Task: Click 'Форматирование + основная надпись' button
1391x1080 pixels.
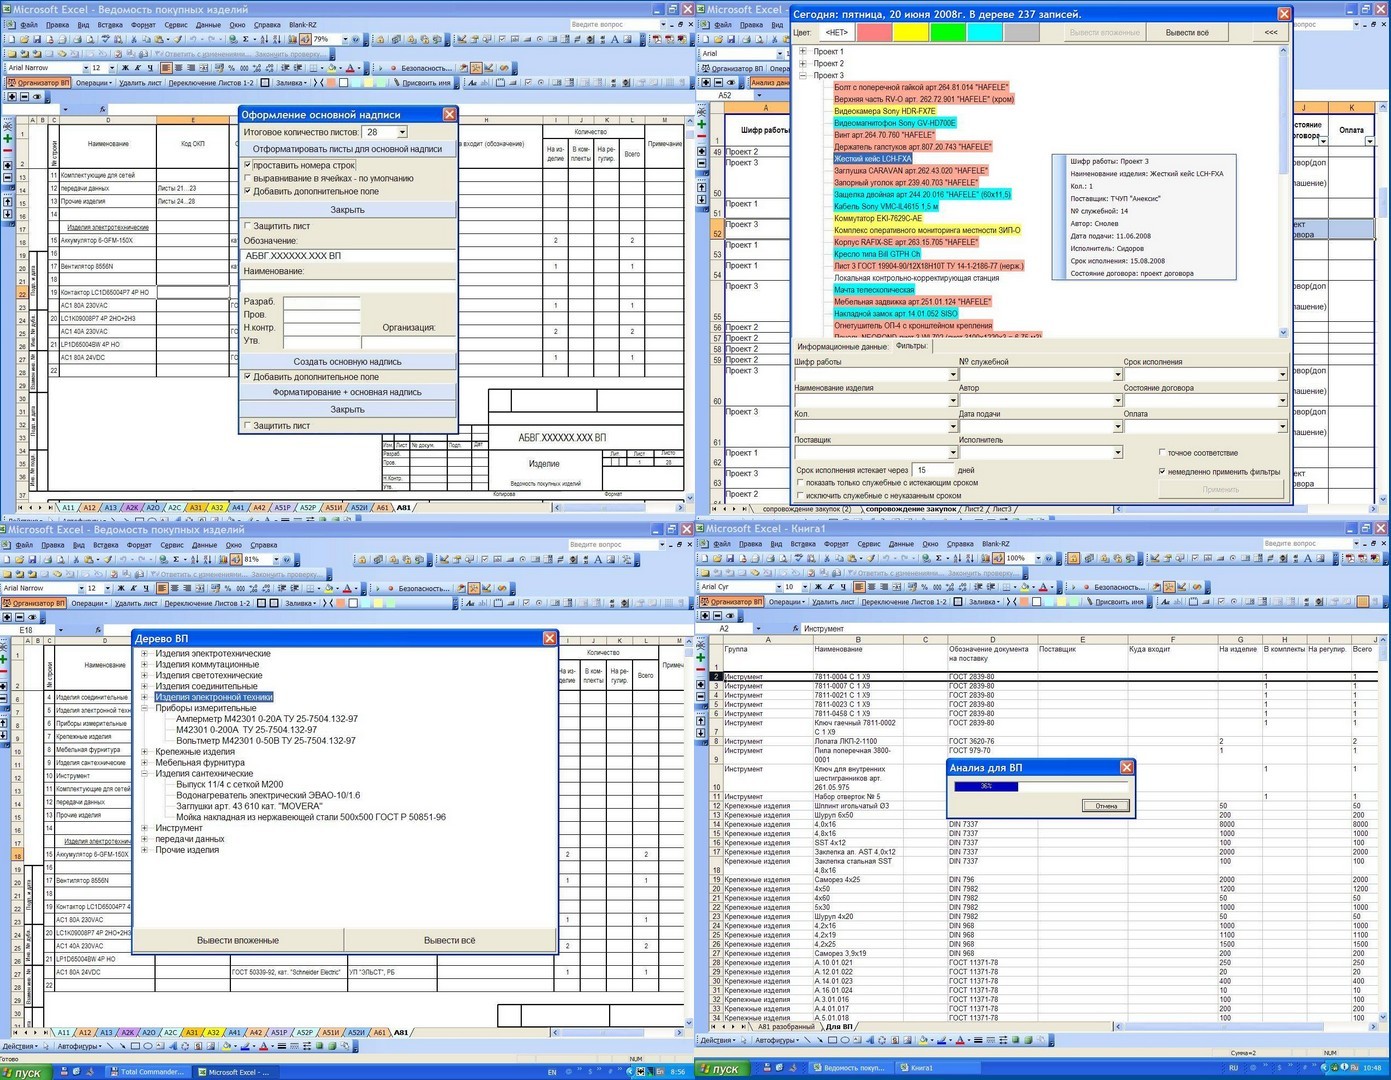Action: (x=348, y=392)
